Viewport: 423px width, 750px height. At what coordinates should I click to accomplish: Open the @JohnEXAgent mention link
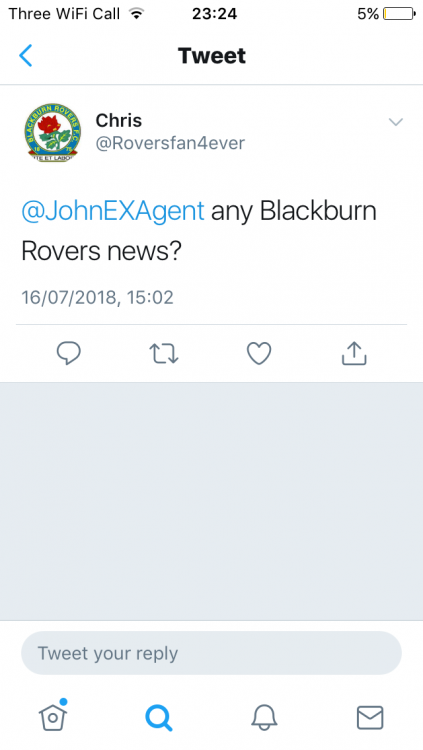pos(113,211)
